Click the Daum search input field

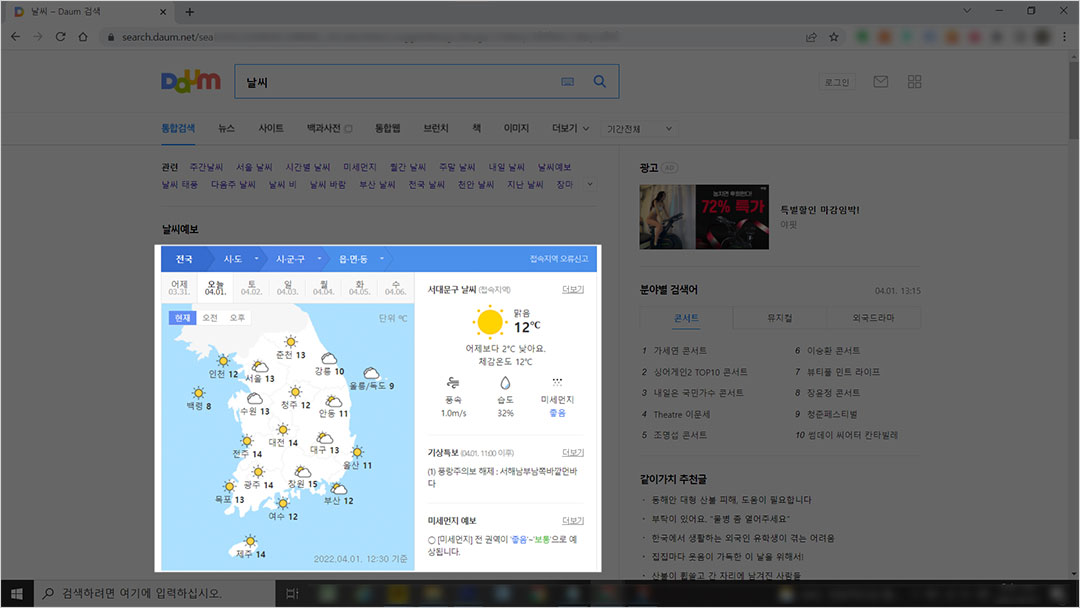point(398,82)
